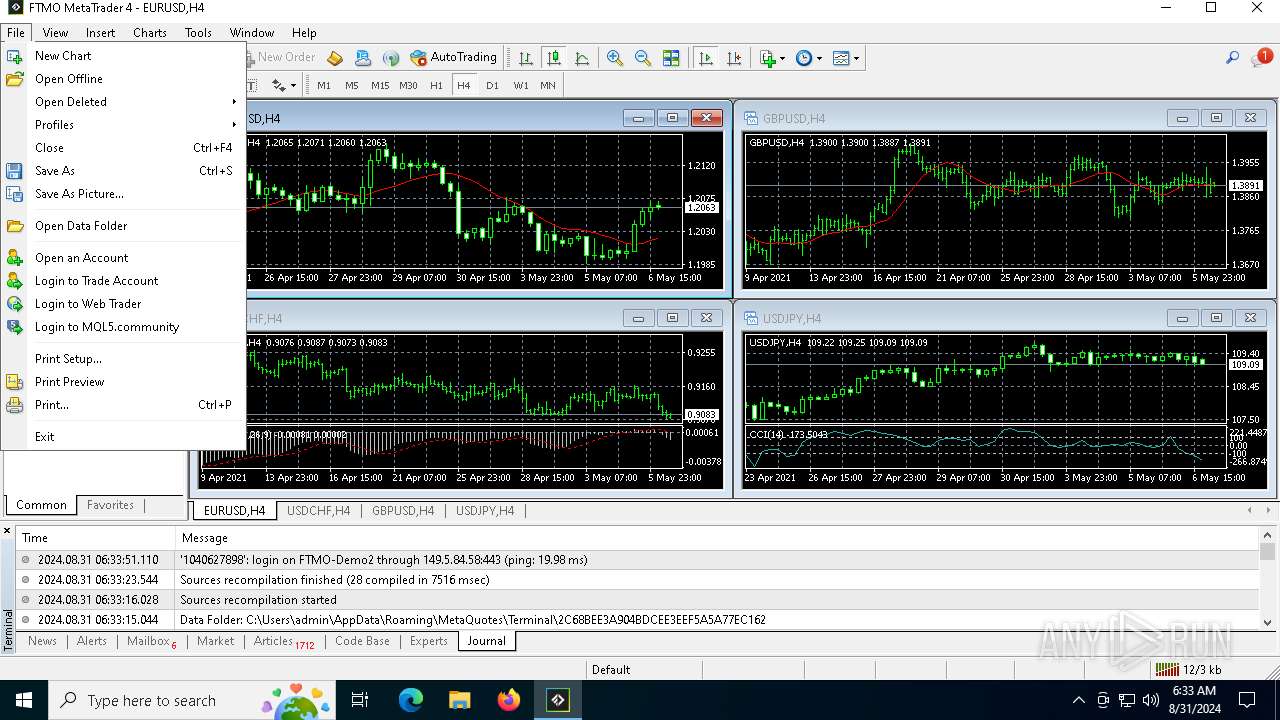Screen dimensions: 1280x720
Task: Open the indicators list dropdown
Action: pyautogui.click(x=772, y=58)
